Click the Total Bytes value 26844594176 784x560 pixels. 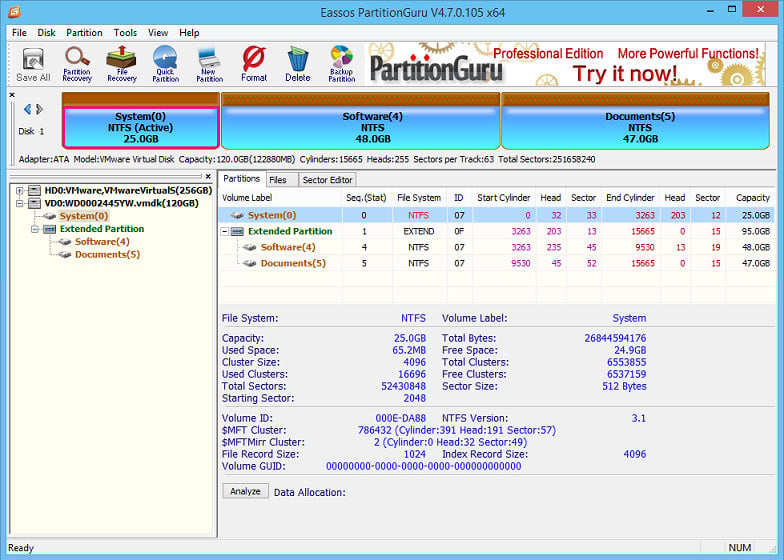(x=615, y=338)
